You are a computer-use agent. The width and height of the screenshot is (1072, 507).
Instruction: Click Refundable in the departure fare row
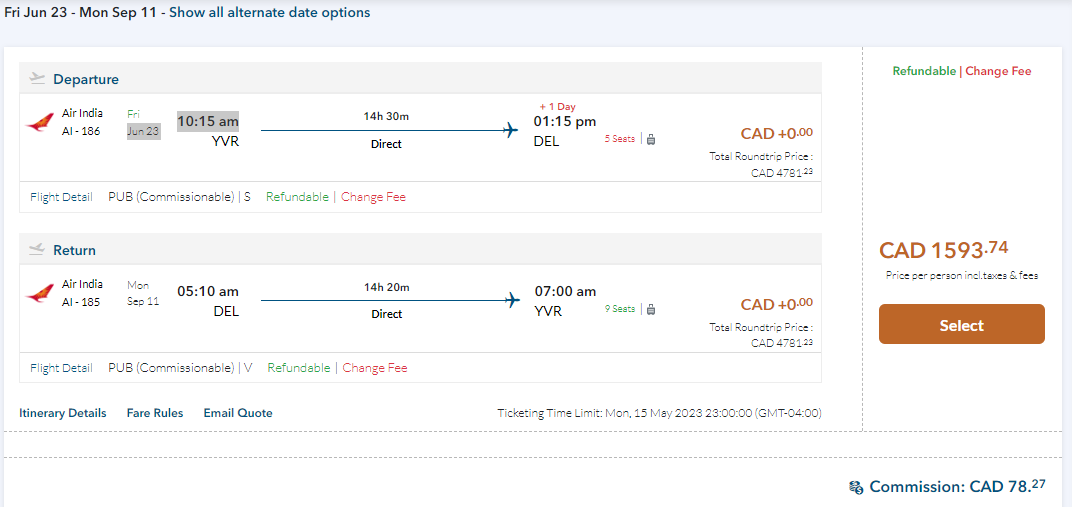297,197
